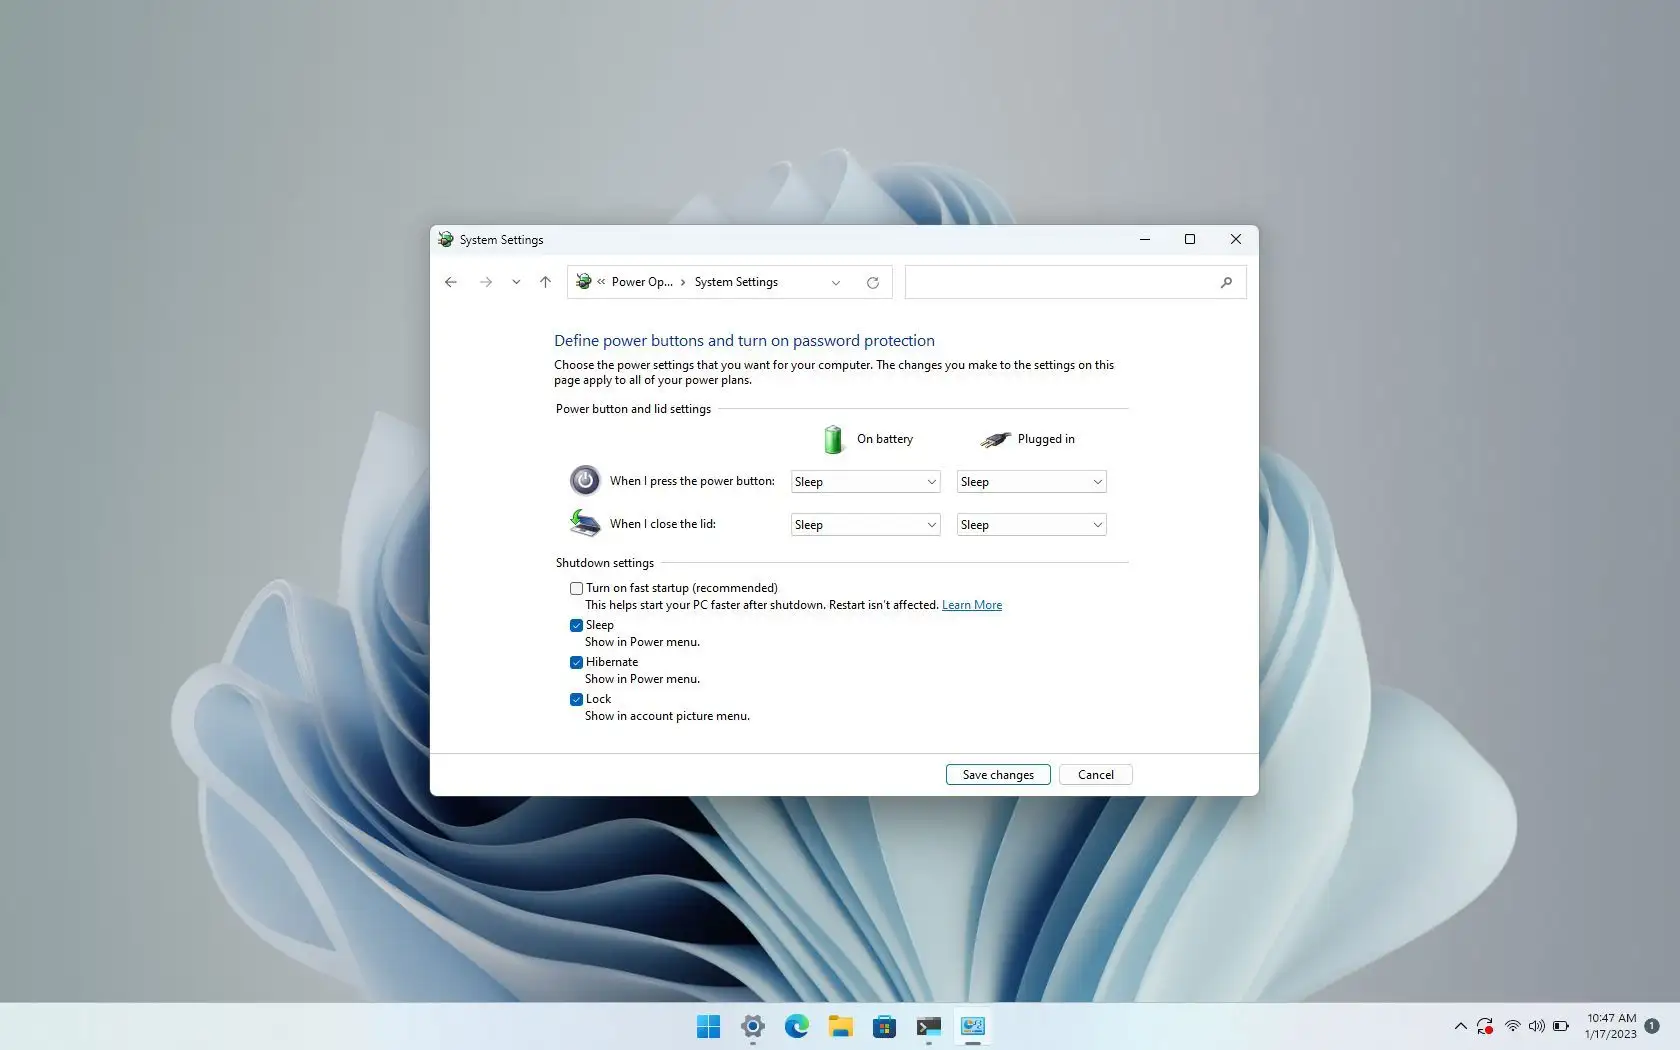Click inside the search input field

(1060, 282)
